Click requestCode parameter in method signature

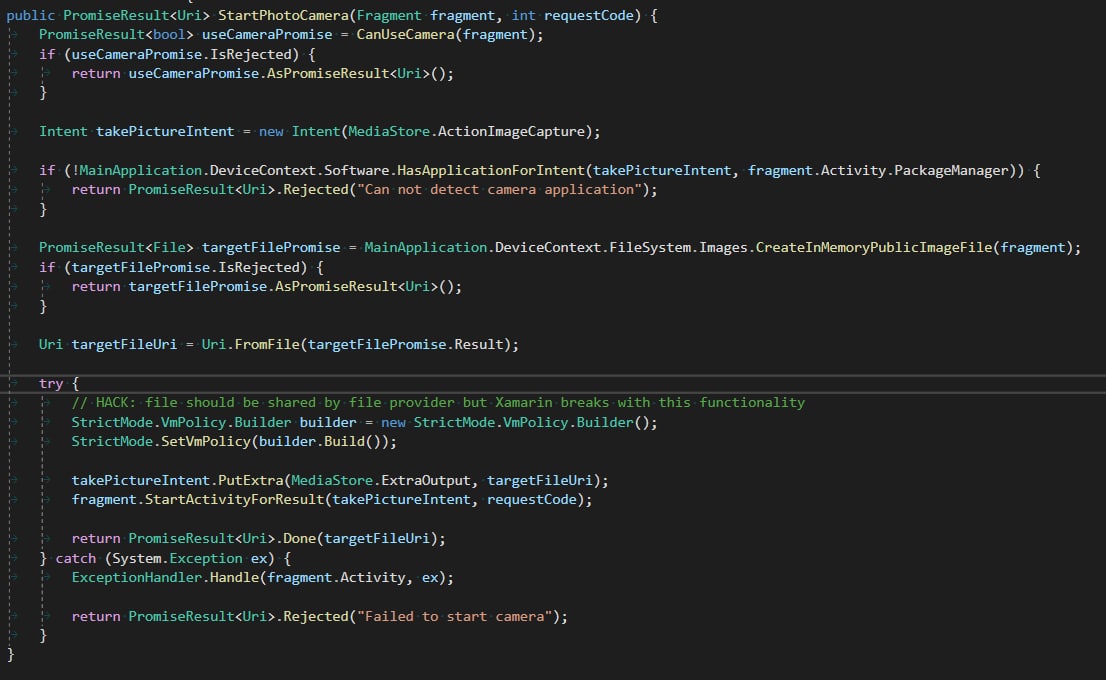click(x=589, y=15)
